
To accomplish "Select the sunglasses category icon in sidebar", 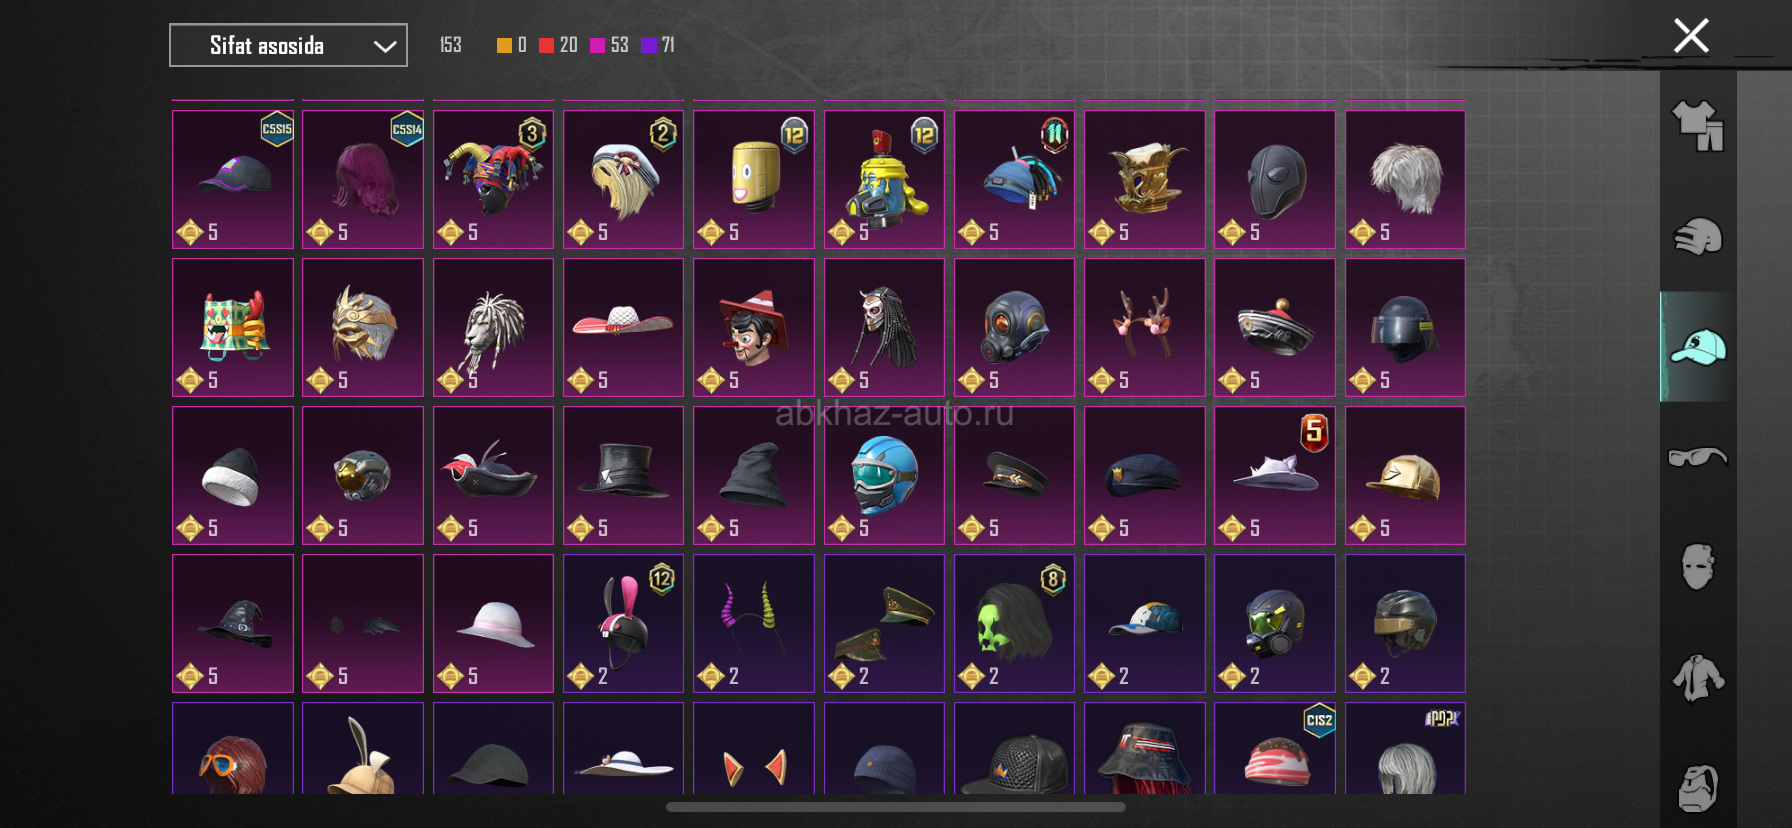I will pyautogui.click(x=1698, y=457).
